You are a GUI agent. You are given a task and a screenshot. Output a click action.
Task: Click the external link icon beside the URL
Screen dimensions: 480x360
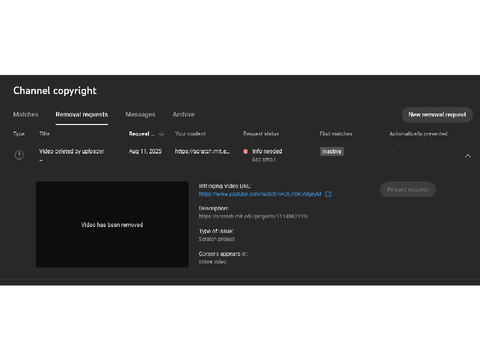tap(328, 194)
